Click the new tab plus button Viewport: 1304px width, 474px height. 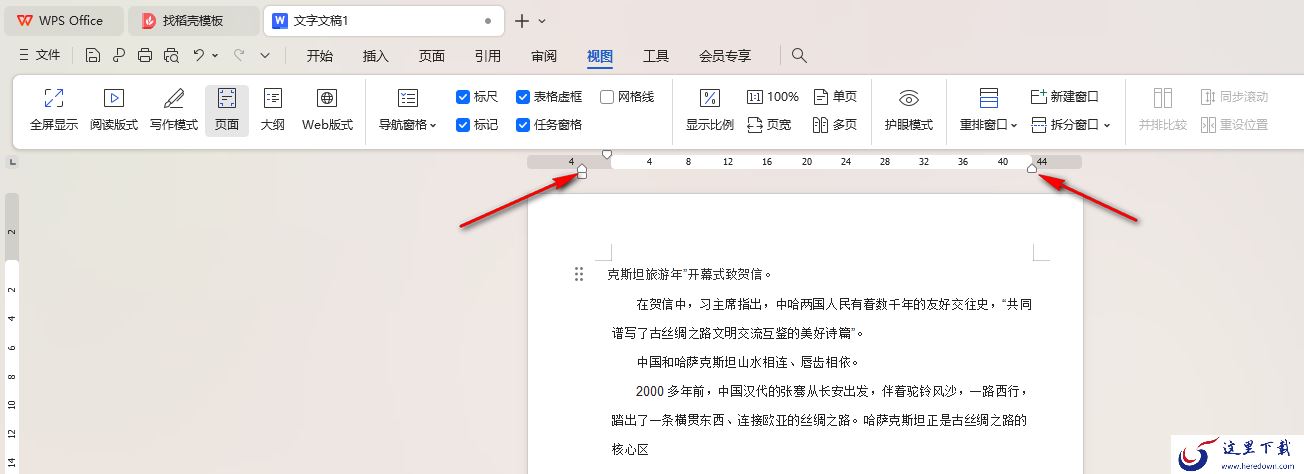(x=522, y=20)
